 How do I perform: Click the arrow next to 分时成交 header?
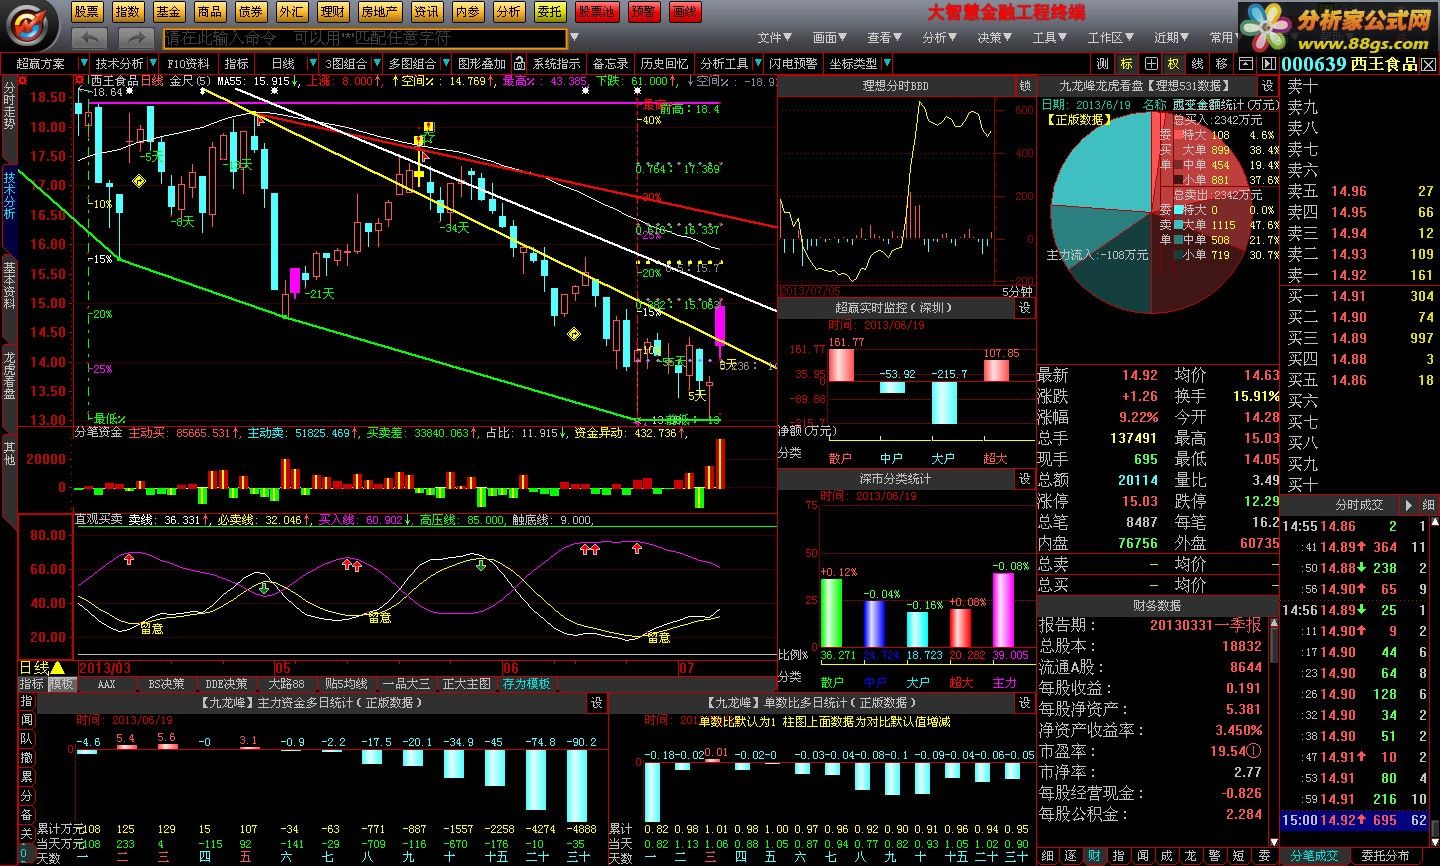[x=1409, y=505]
